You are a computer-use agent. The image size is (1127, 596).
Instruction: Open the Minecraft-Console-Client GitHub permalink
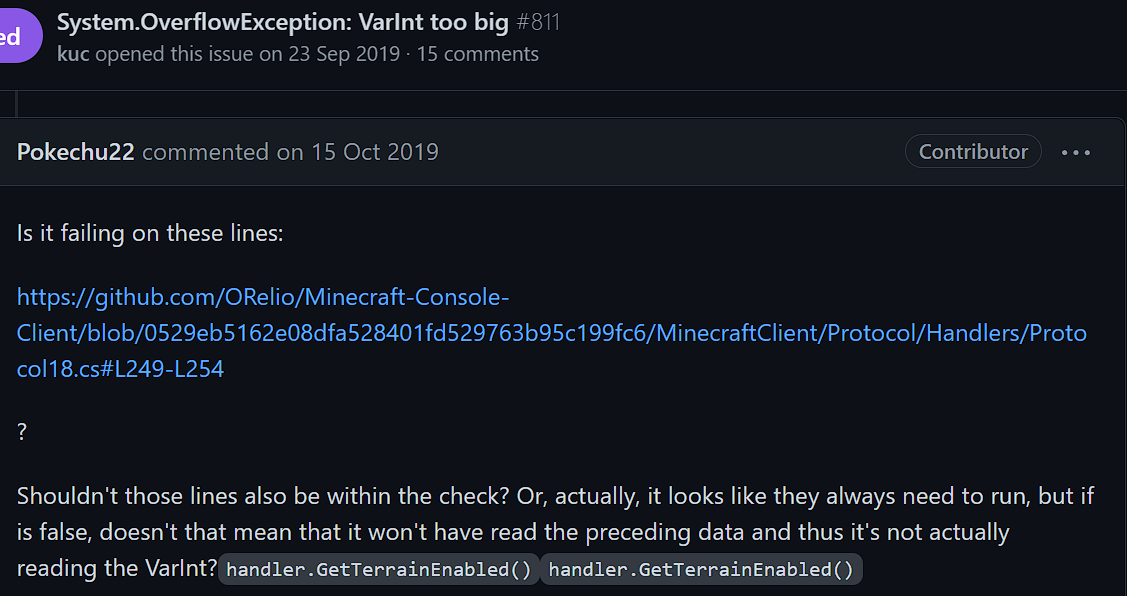[x=551, y=333]
